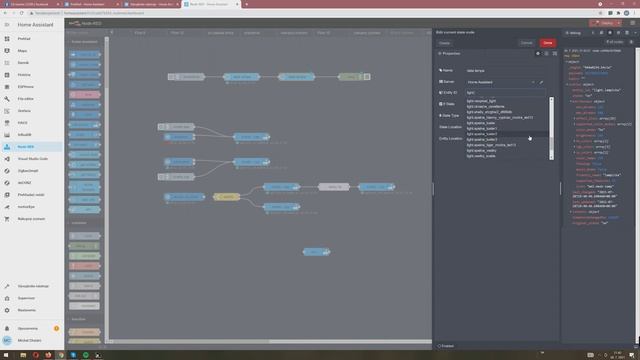Open Grafana in the sidebar
Viewport: 640px width, 360px height.
tap(31, 111)
